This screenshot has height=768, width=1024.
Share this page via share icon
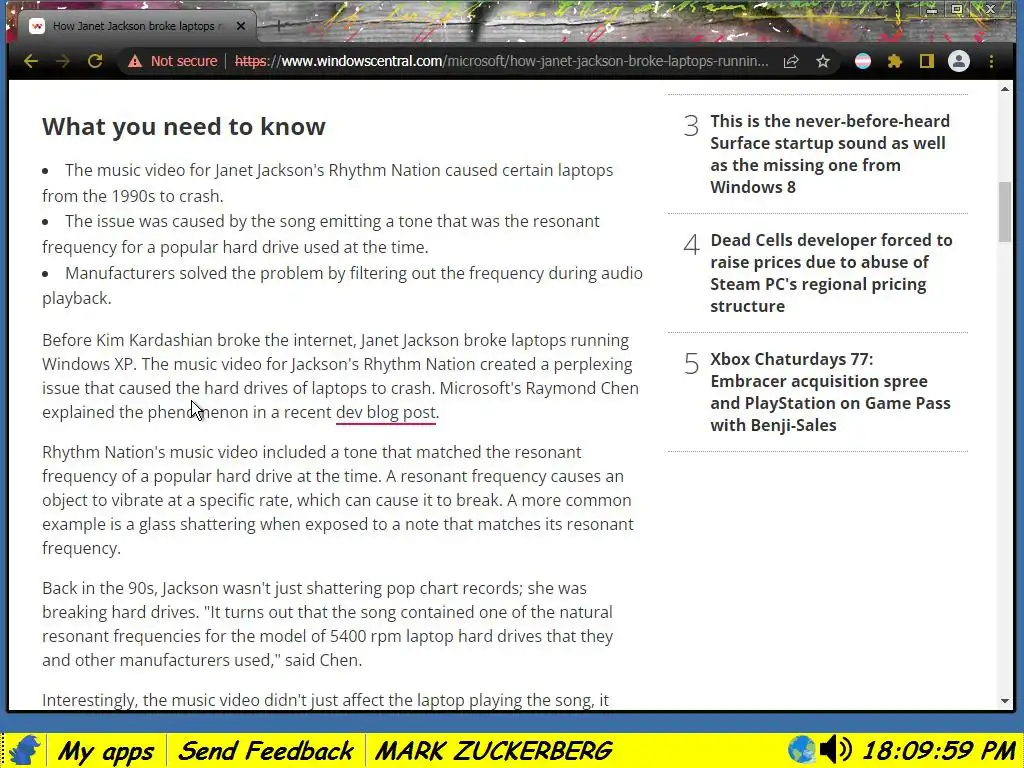(791, 61)
